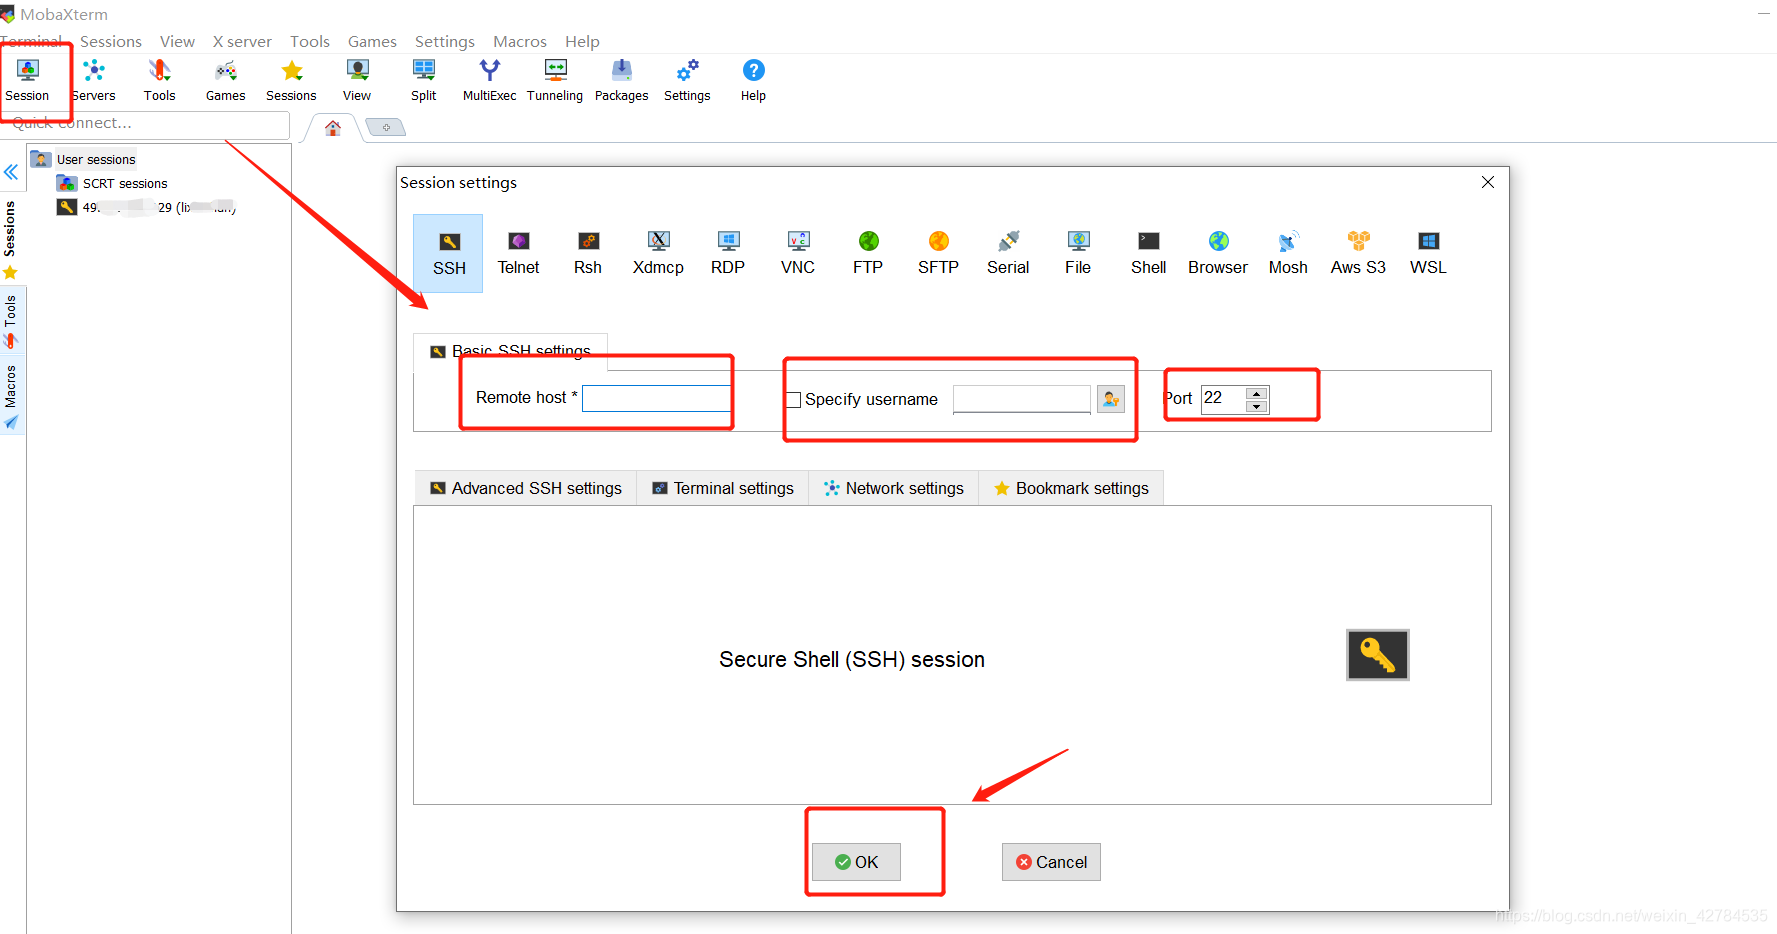Select the Mosh session type
The image size is (1777, 934).
(x=1288, y=253)
